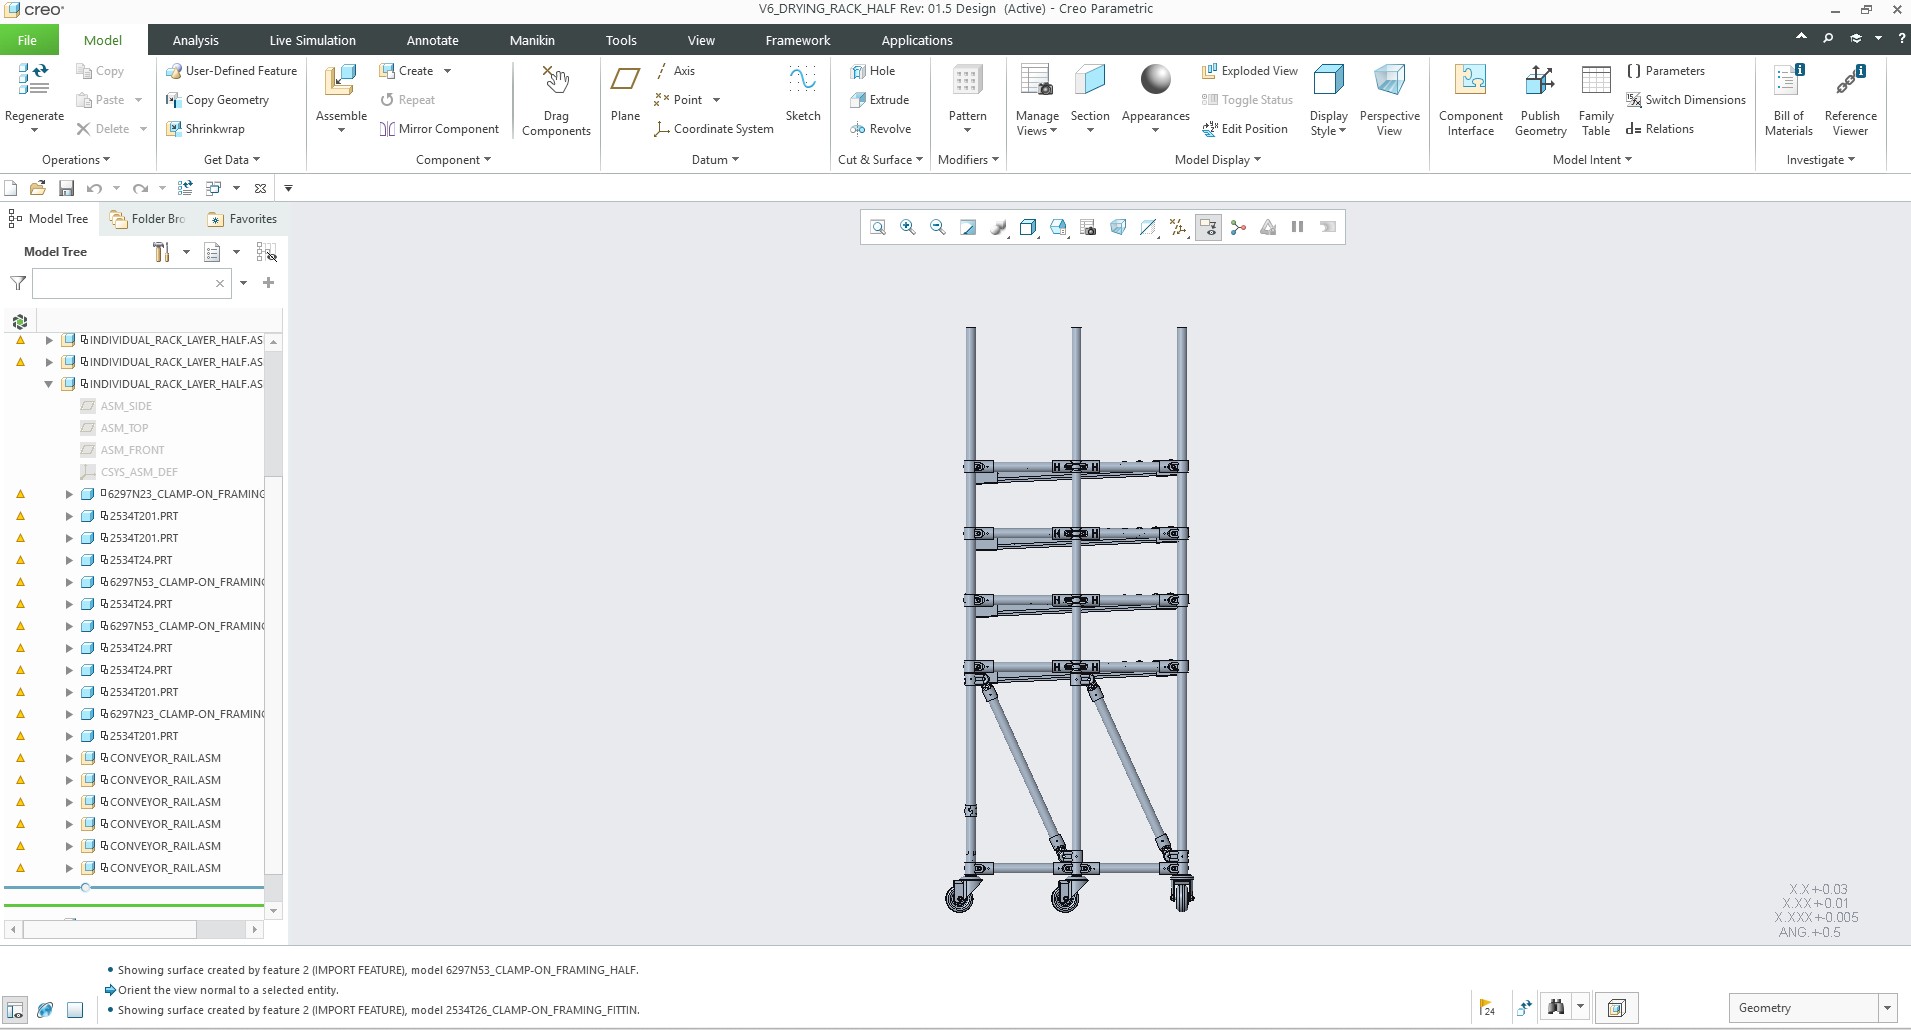Image resolution: width=1911 pixels, height=1030 pixels.
Task: Click Repaint icon on graphics toolbar
Action: 968,227
